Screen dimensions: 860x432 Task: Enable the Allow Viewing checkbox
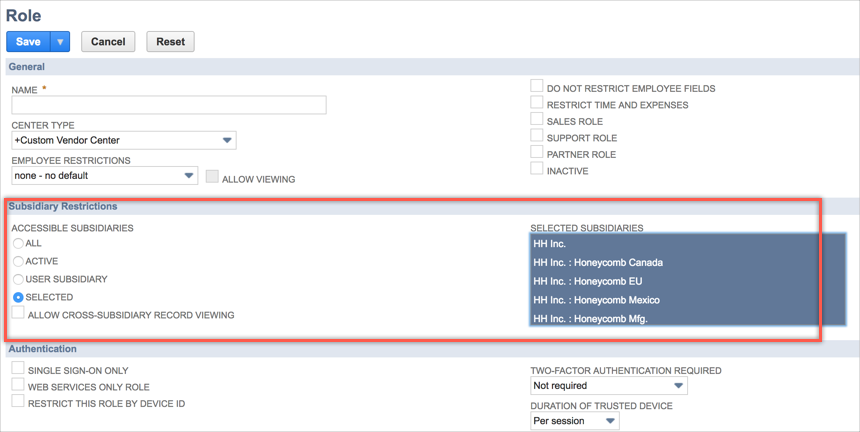(212, 177)
